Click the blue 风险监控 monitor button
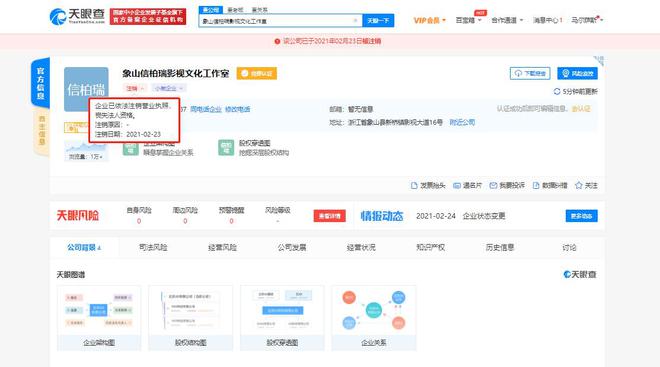 coord(577,73)
